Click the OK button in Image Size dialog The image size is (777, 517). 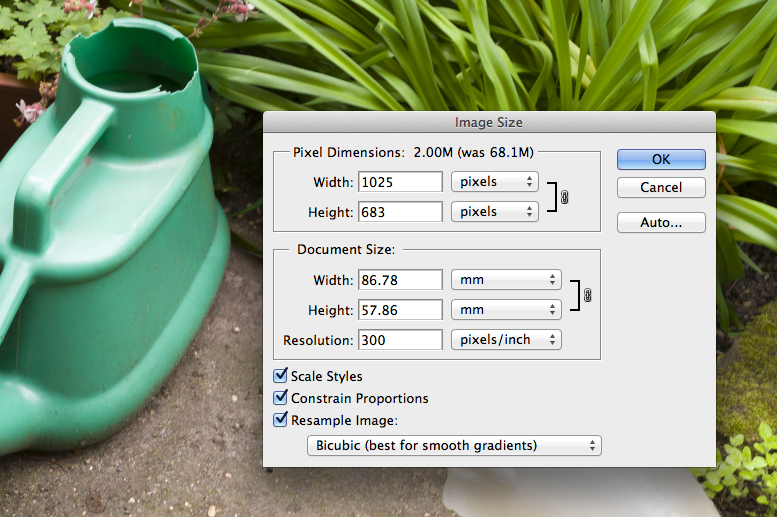tap(661, 159)
